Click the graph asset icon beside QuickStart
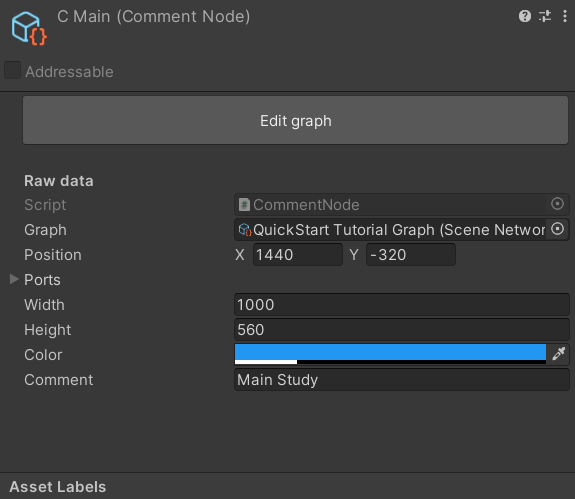The image size is (575, 499). 245,230
